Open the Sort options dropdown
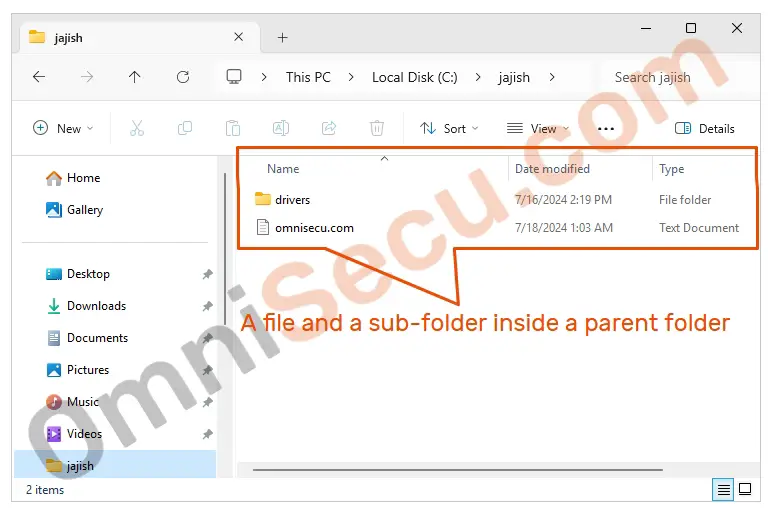Viewport: 768px width, 512px height. coord(449,128)
